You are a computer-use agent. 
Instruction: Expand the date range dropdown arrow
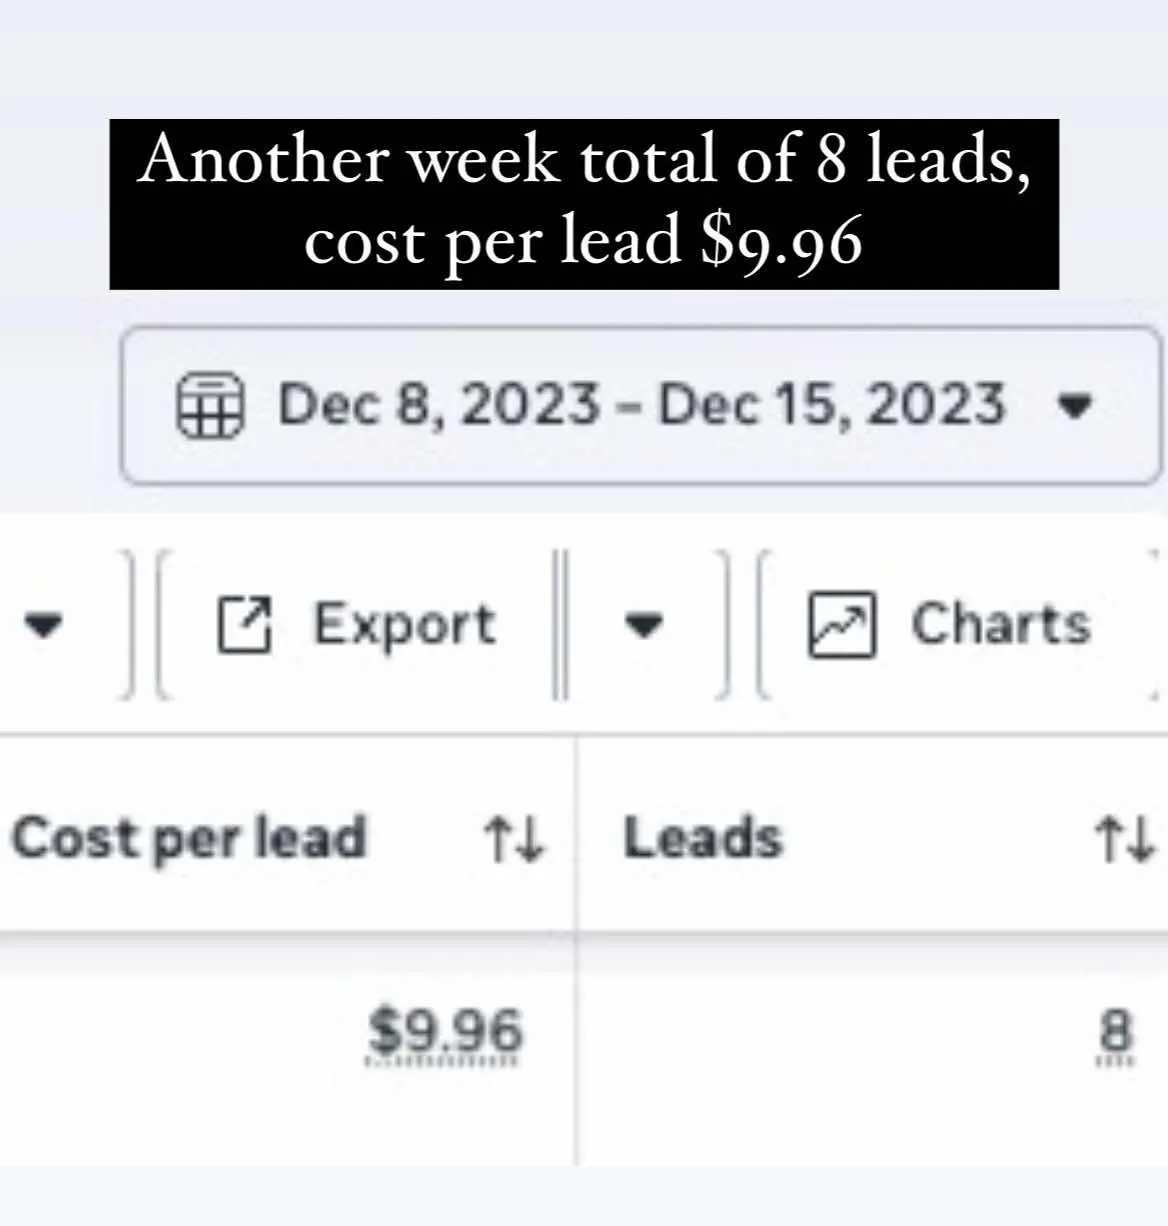coord(1075,406)
